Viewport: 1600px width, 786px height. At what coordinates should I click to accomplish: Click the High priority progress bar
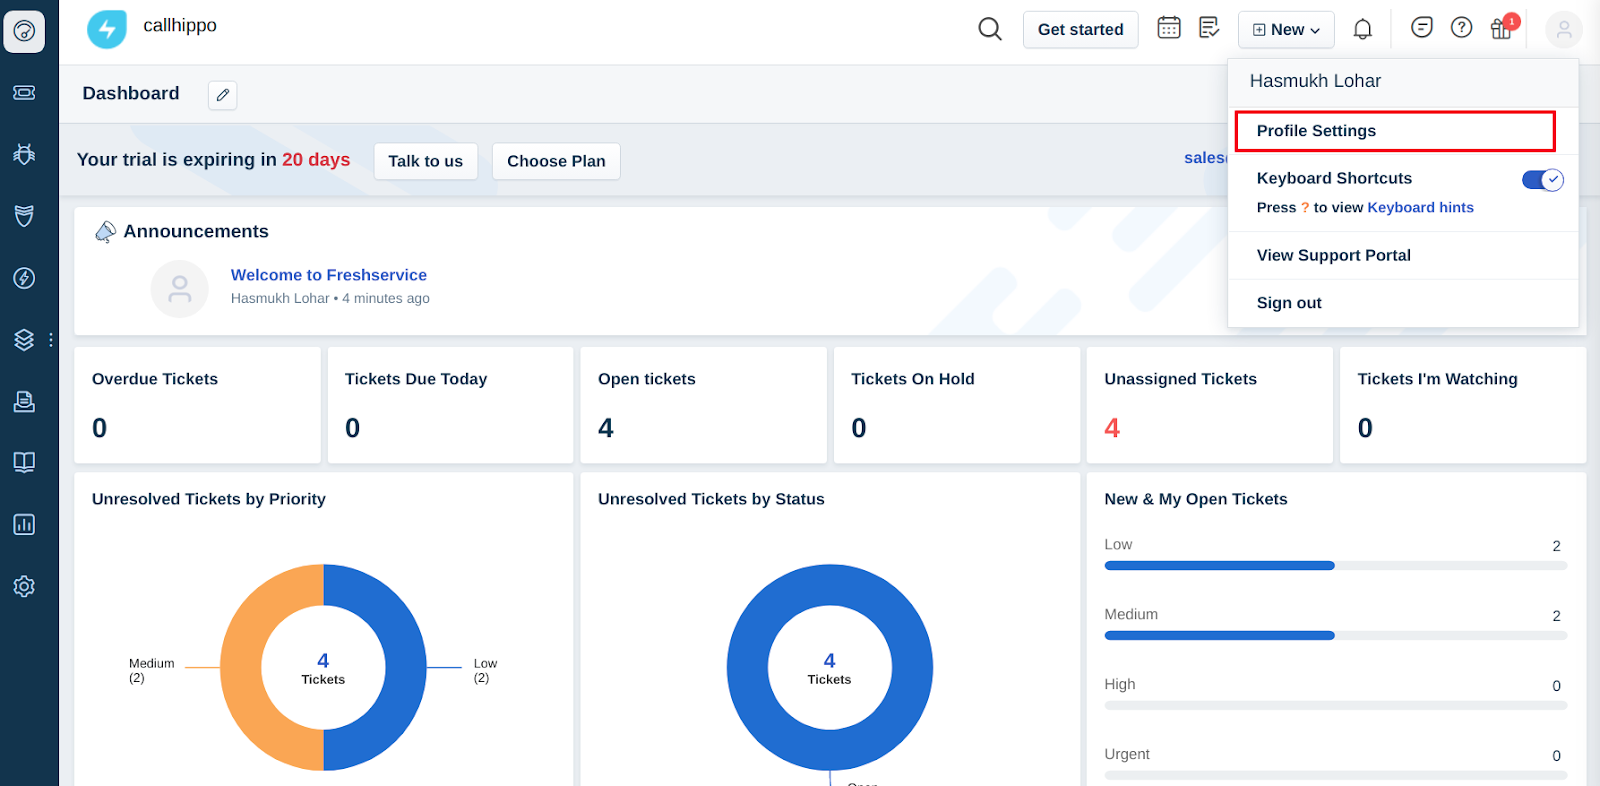(1335, 706)
